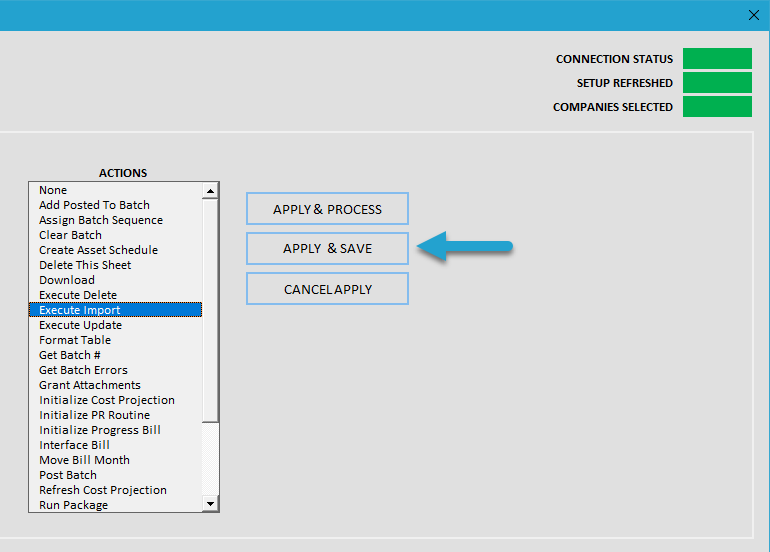The image size is (770, 552).
Task: Click the highlighted Execute Import action
Action: 115,310
